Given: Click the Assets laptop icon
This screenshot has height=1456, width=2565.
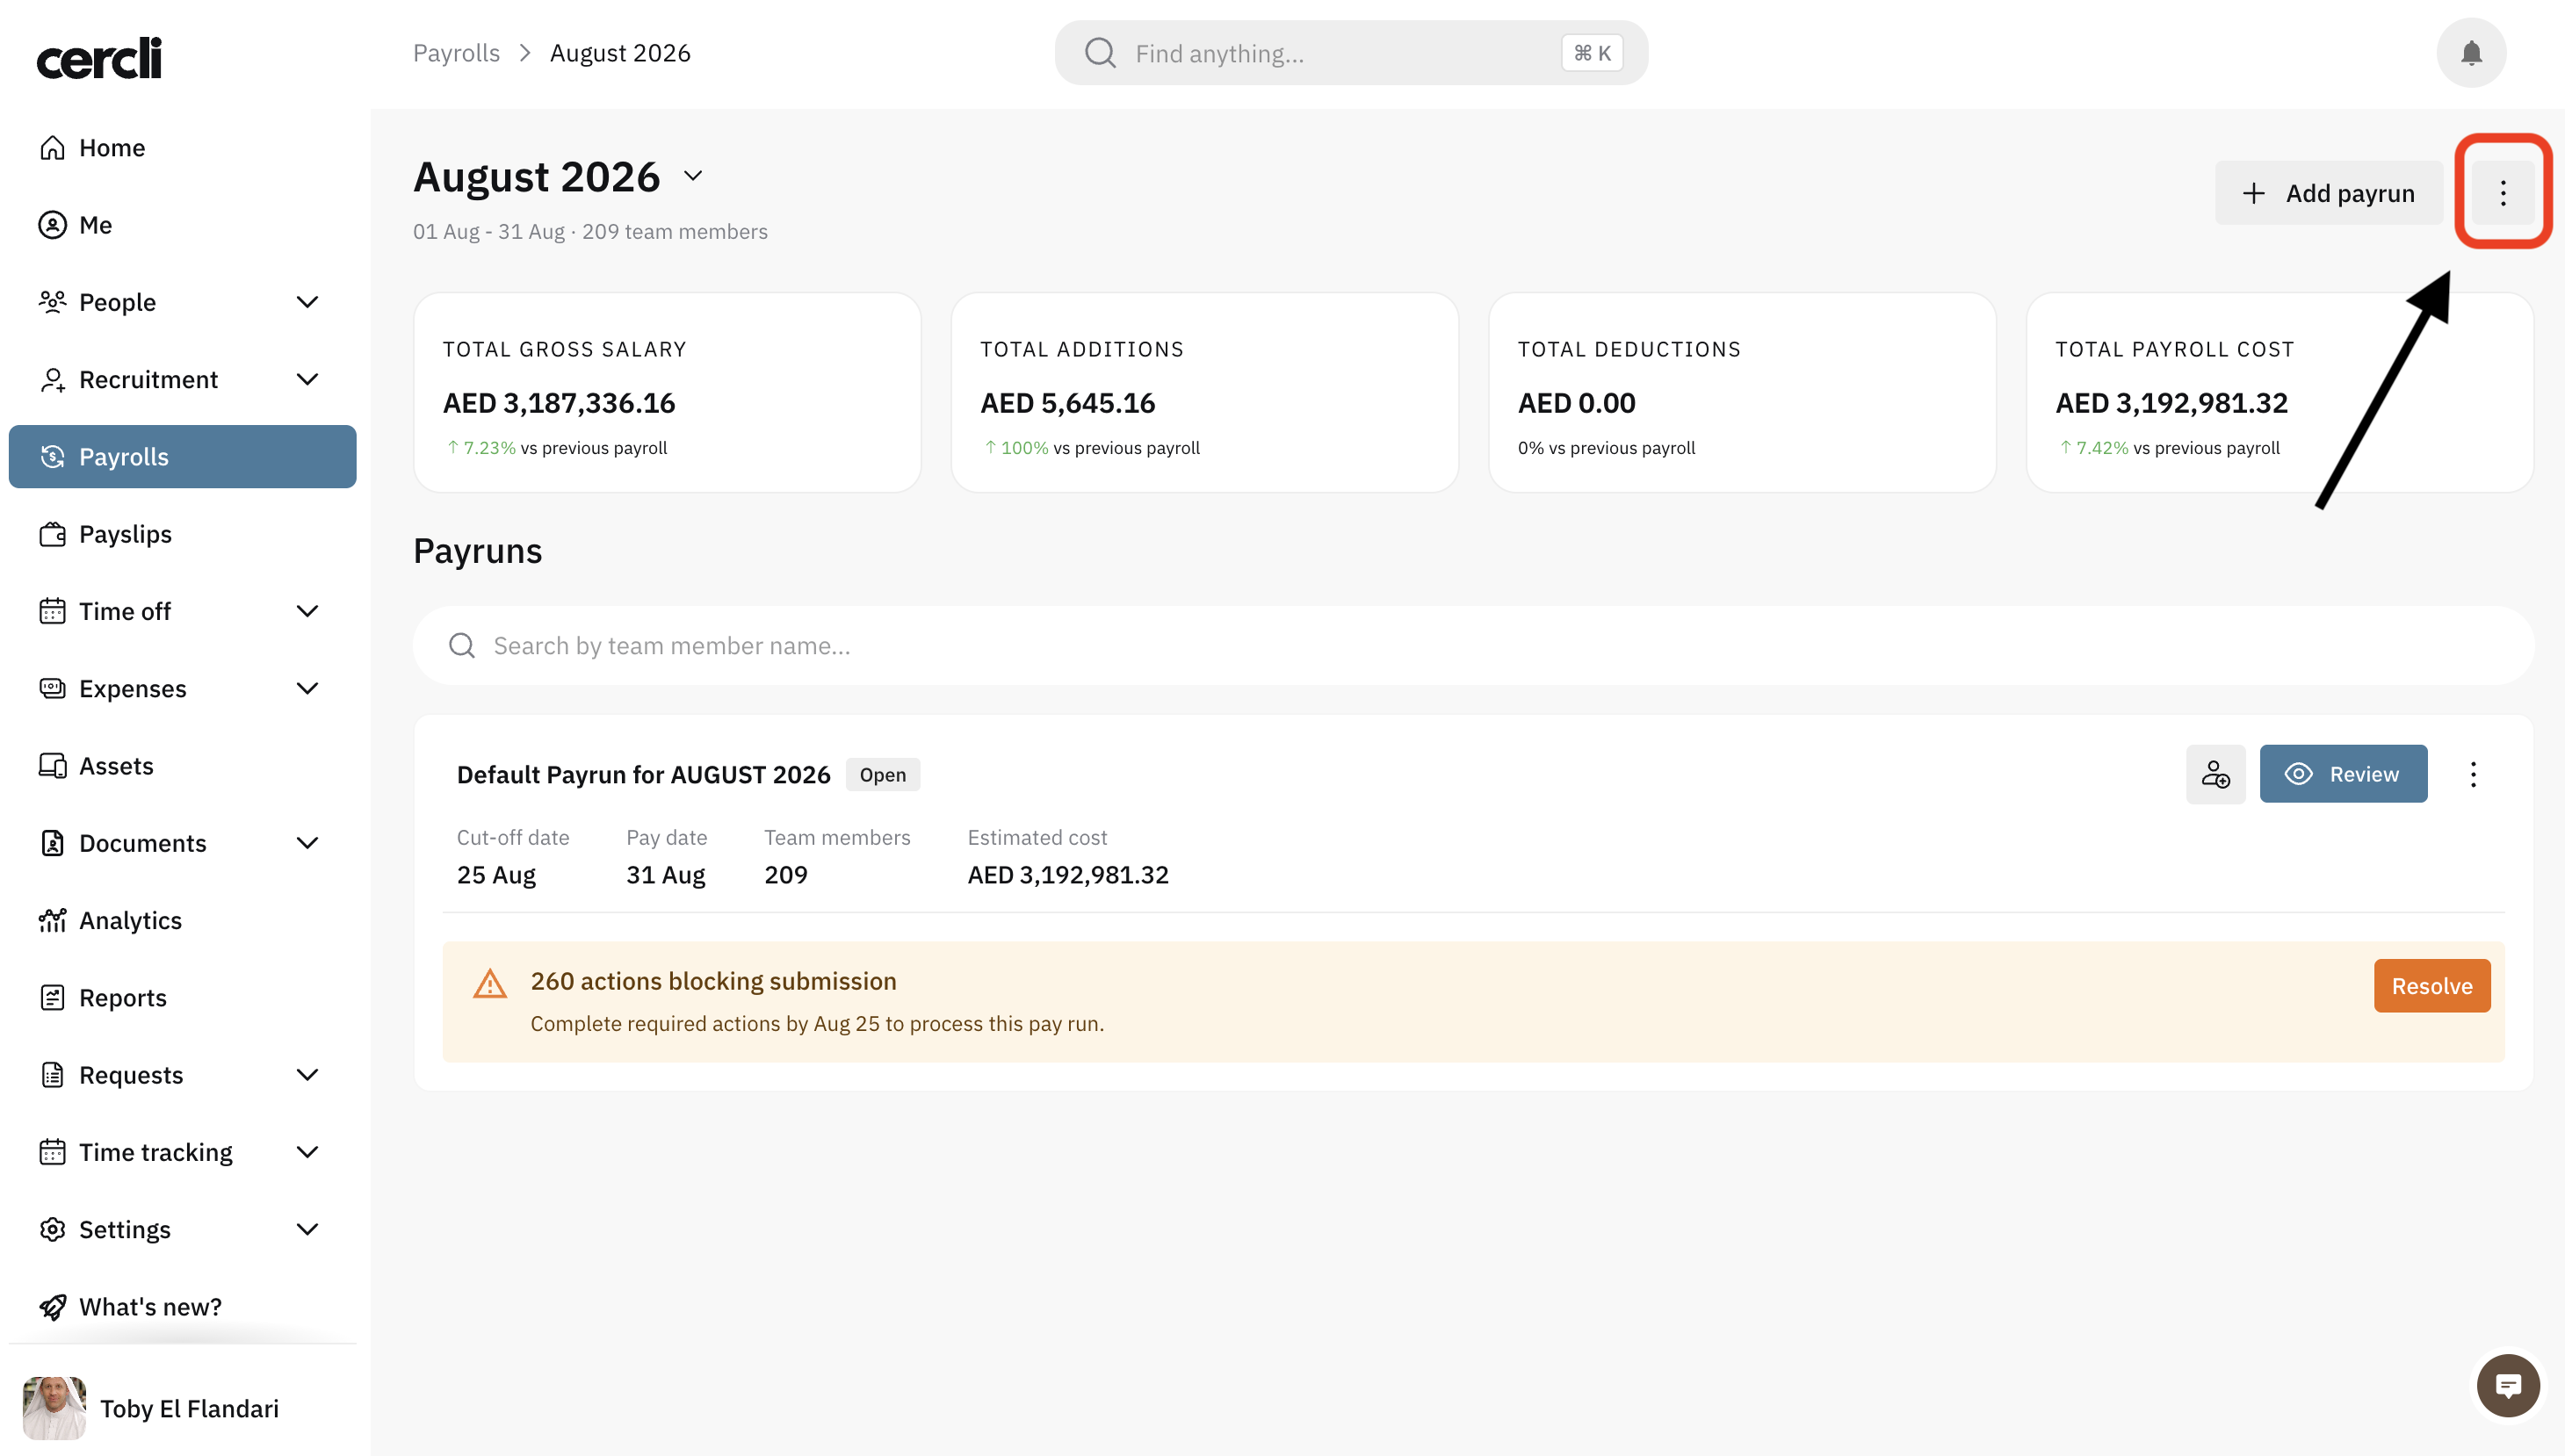Looking at the screenshot, I should click(x=53, y=766).
